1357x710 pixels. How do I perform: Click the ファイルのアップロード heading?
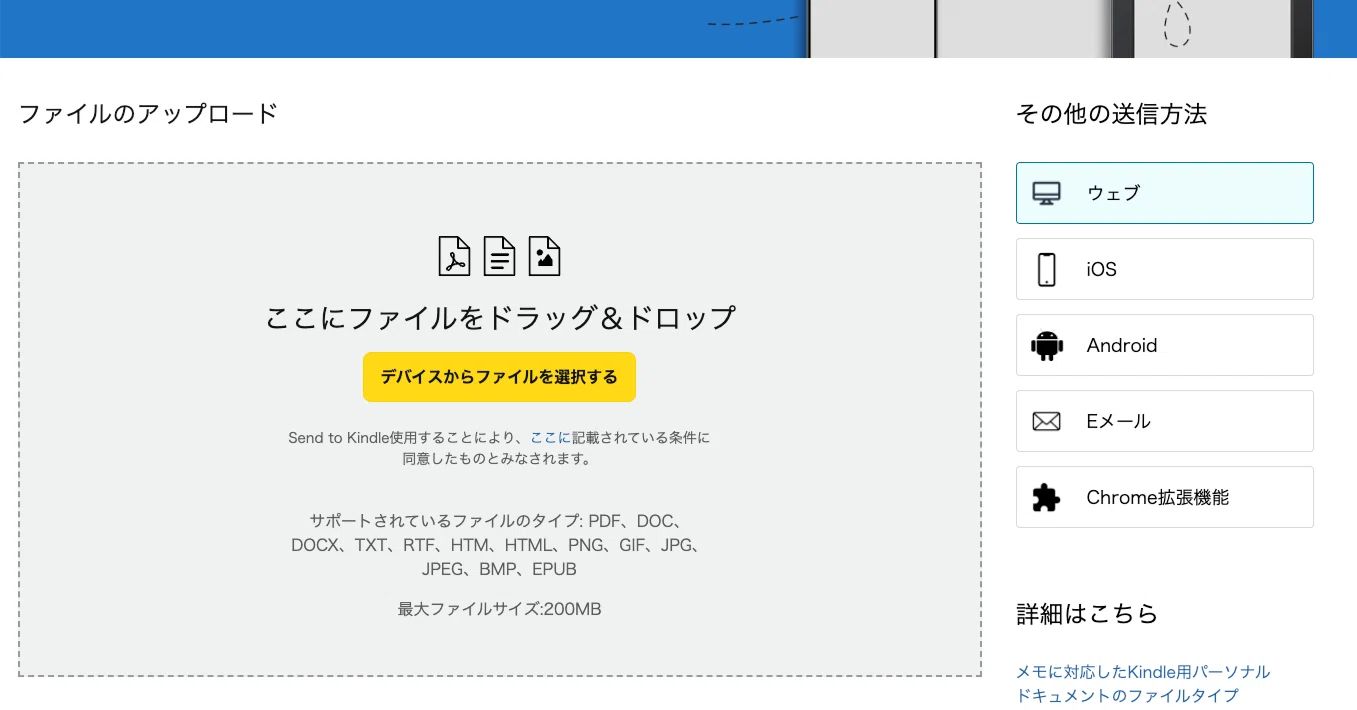pyautogui.click(x=148, y=113)
